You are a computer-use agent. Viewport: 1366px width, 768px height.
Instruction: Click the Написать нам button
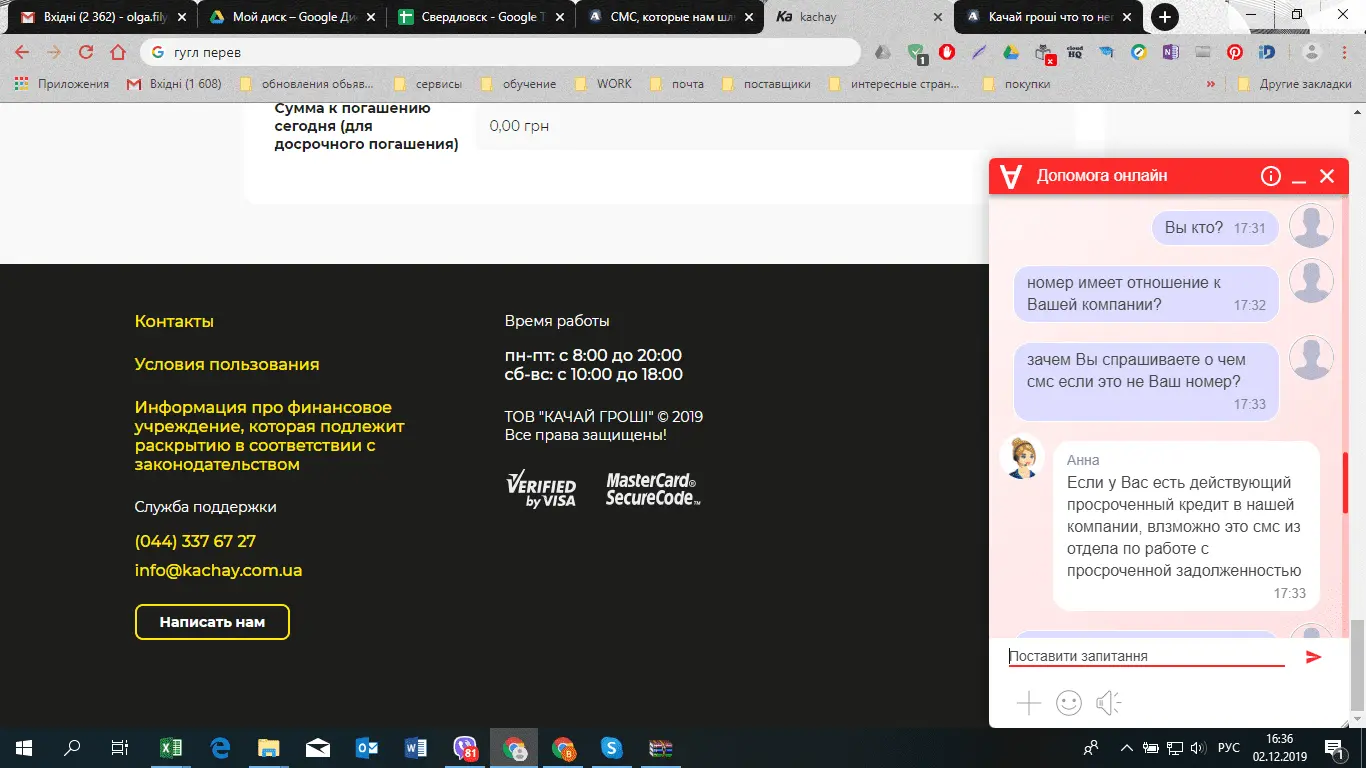212,621
